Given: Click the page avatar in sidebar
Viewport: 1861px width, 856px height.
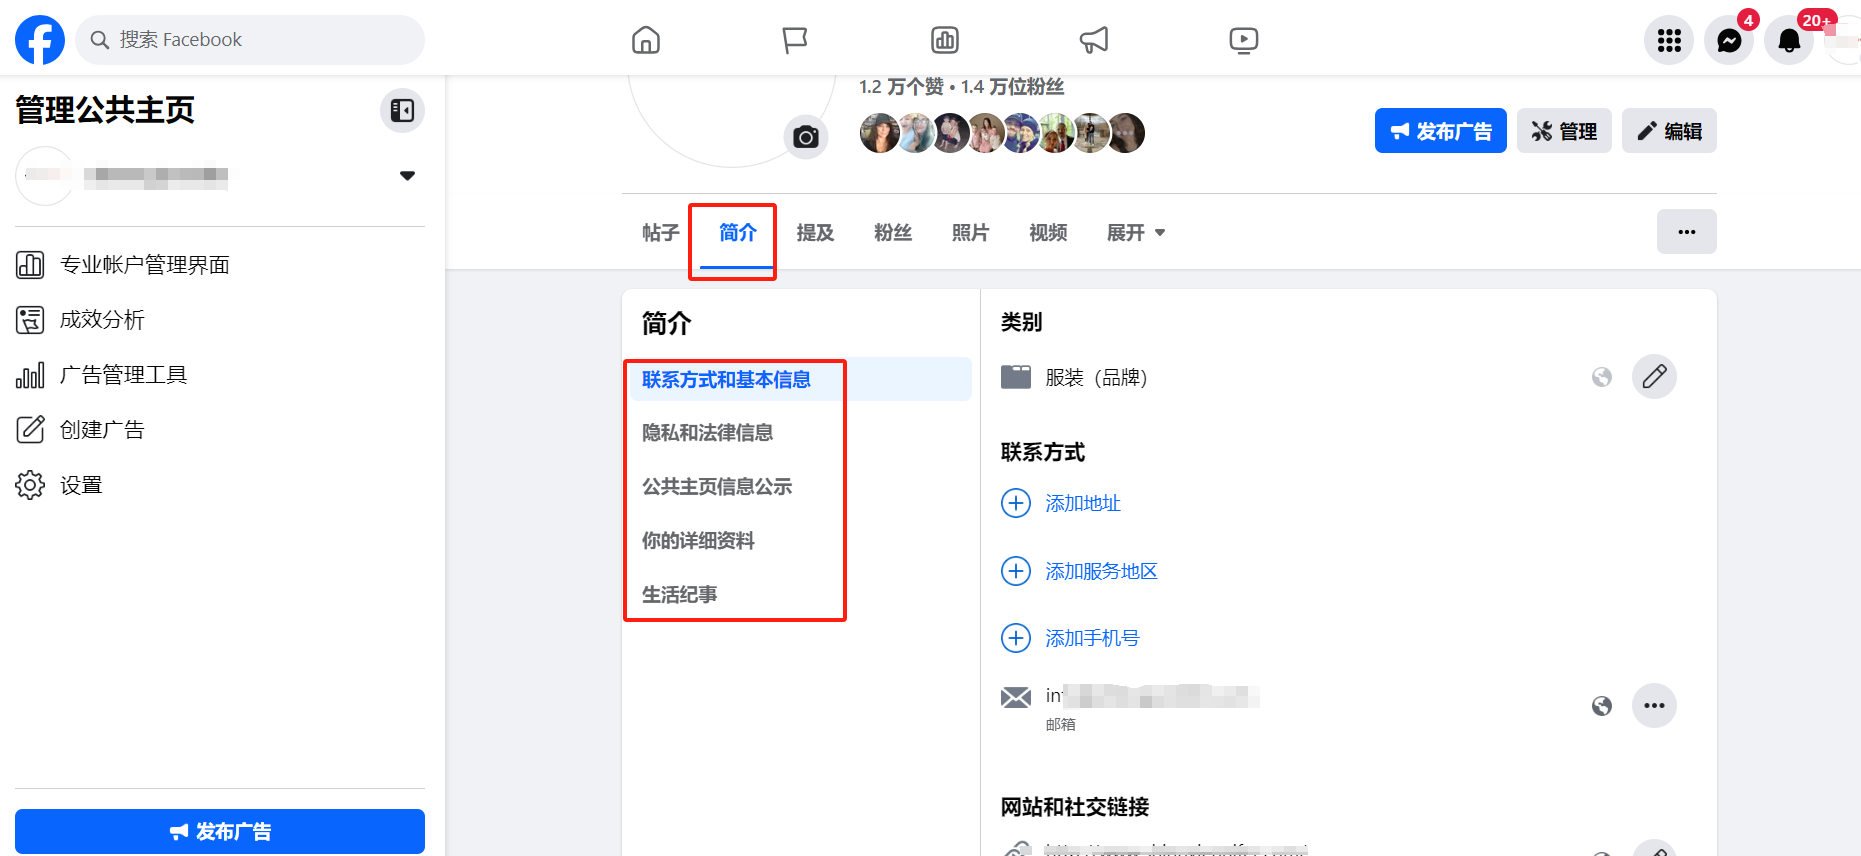Looking at the screenshot, I should point(44,176).
